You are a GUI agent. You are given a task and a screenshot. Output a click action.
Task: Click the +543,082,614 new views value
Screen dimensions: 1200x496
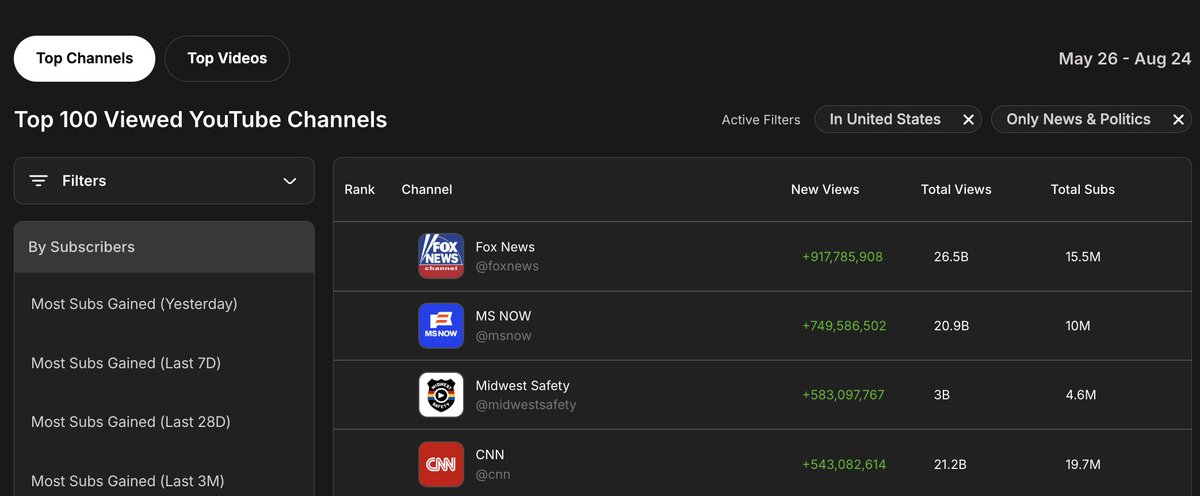(x=844, y=464)
